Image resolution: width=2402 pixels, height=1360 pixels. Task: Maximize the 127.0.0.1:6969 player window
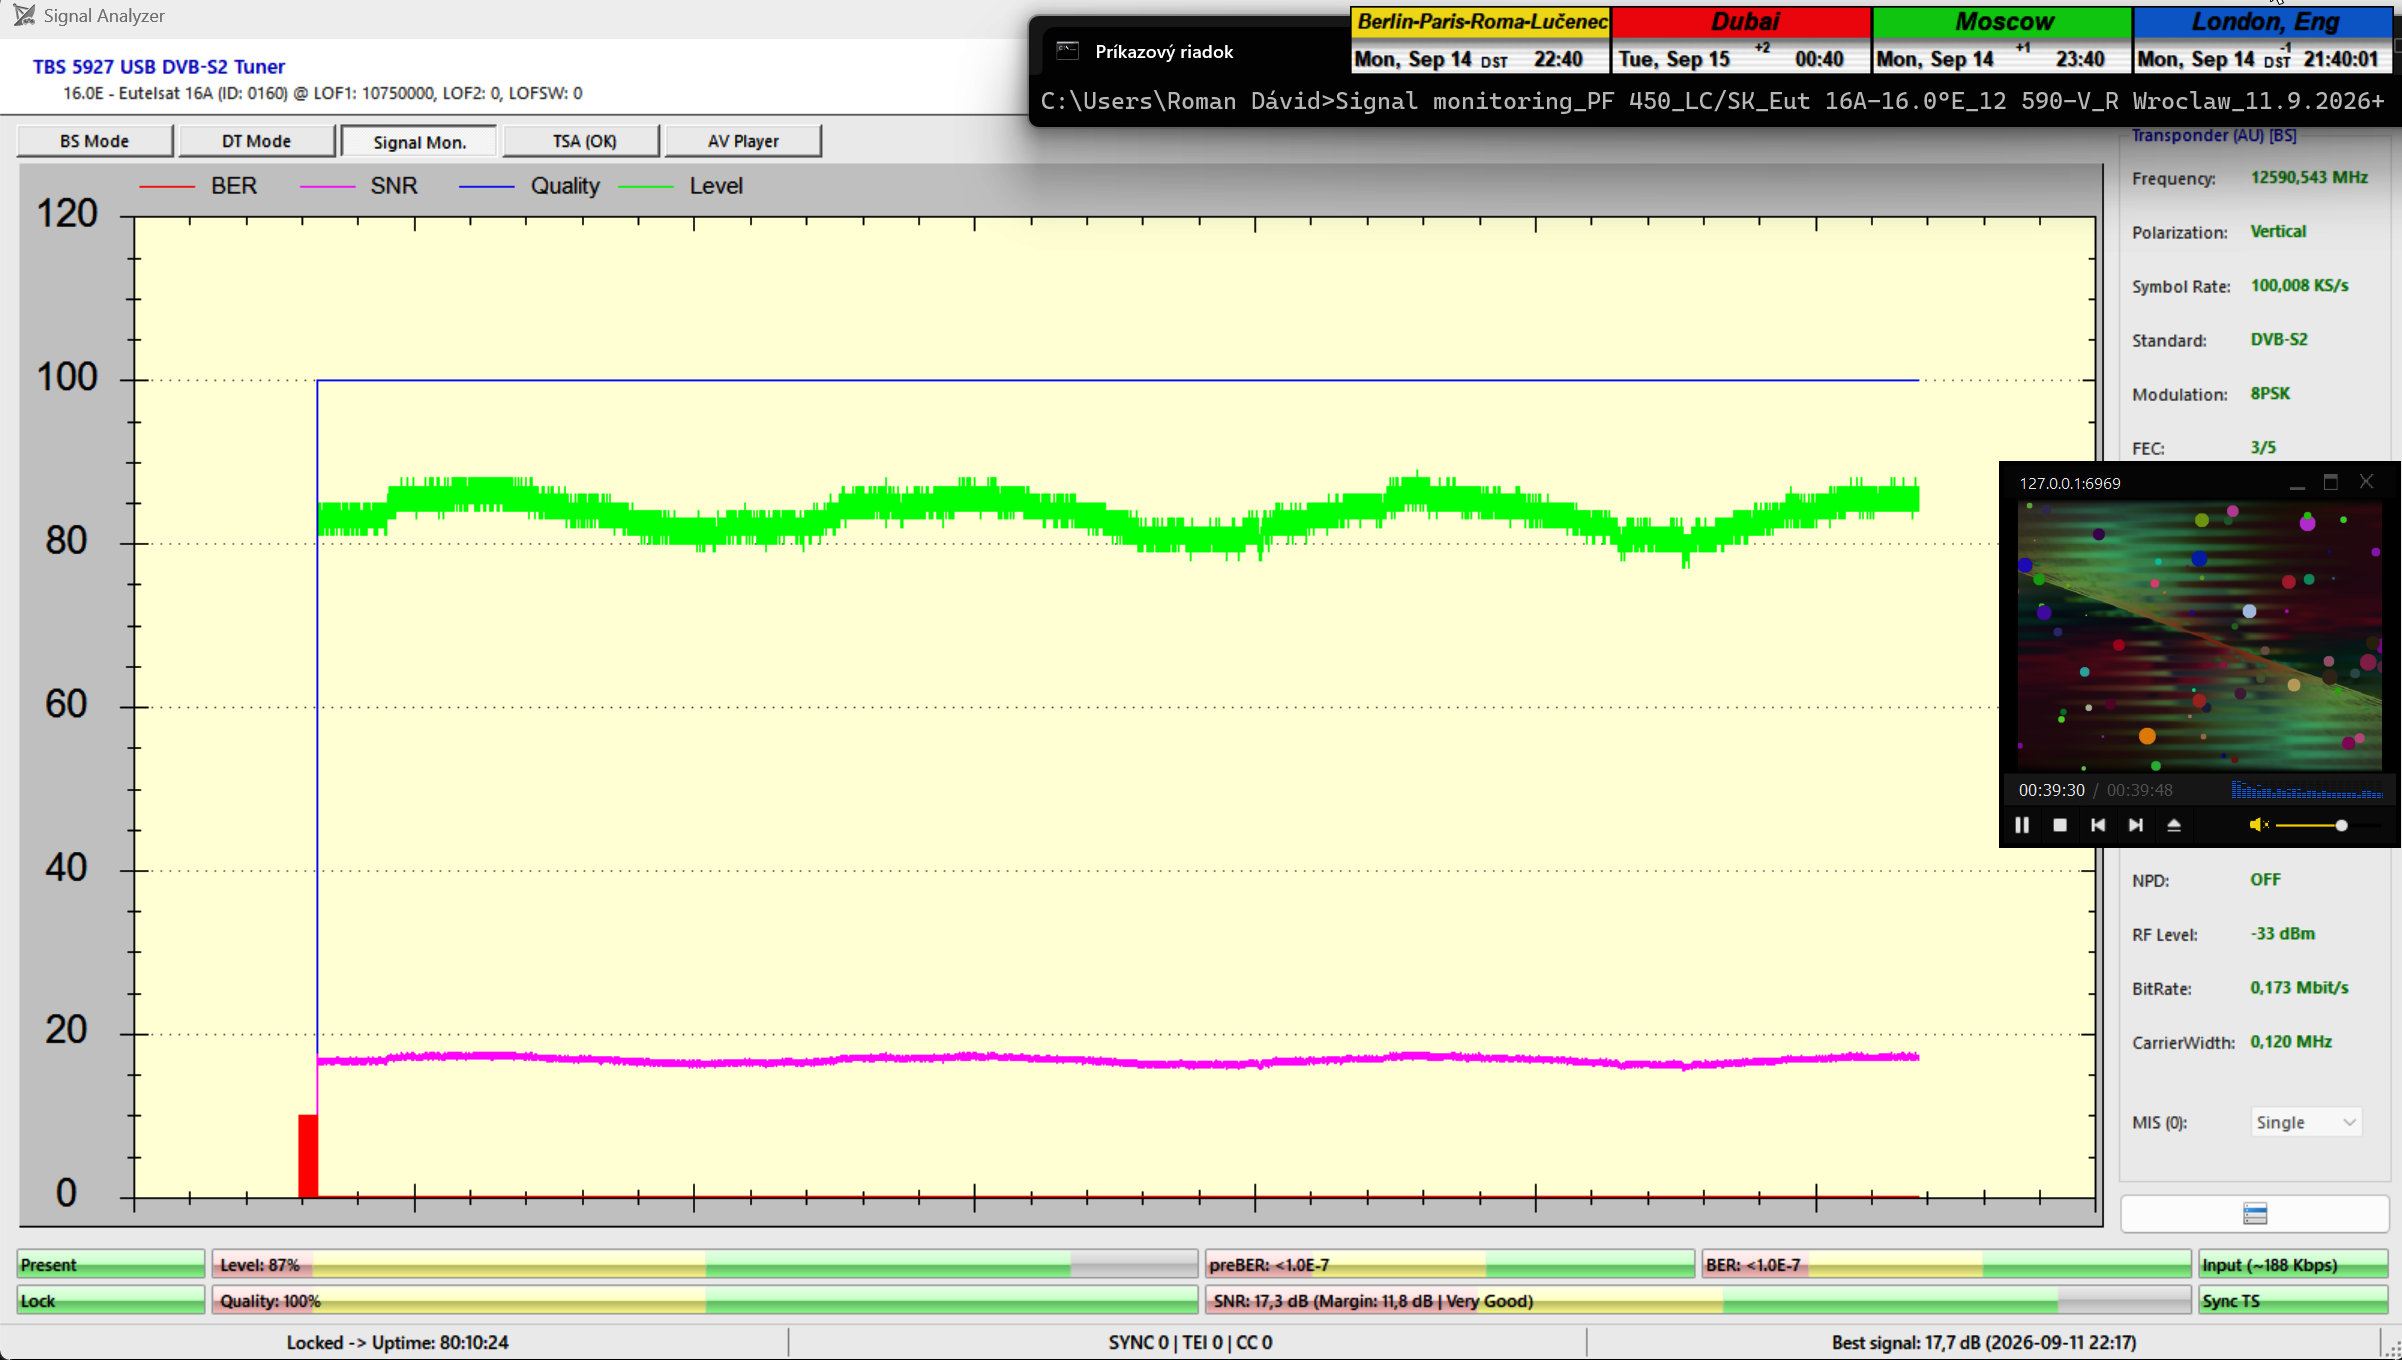(2331, 482)
